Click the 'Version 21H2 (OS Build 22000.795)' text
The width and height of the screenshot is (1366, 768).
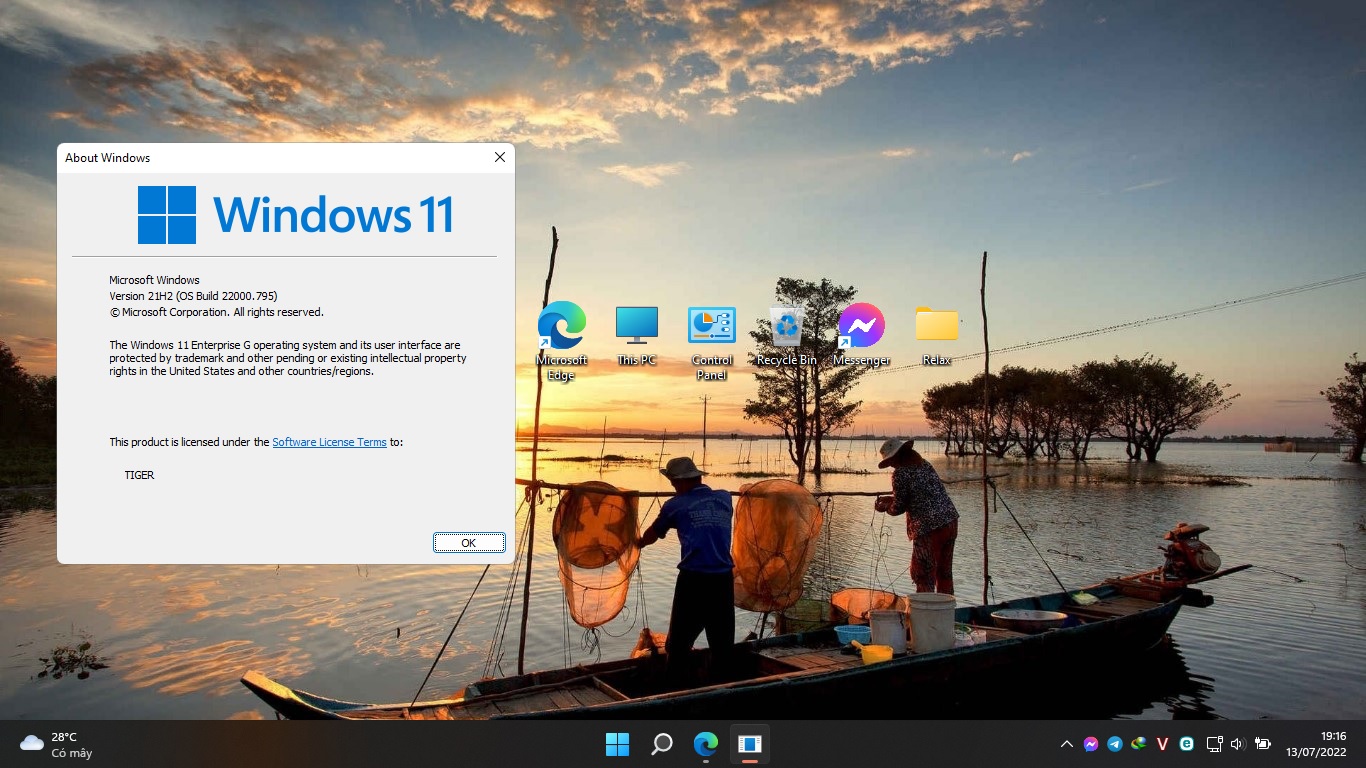coord(193,296)
